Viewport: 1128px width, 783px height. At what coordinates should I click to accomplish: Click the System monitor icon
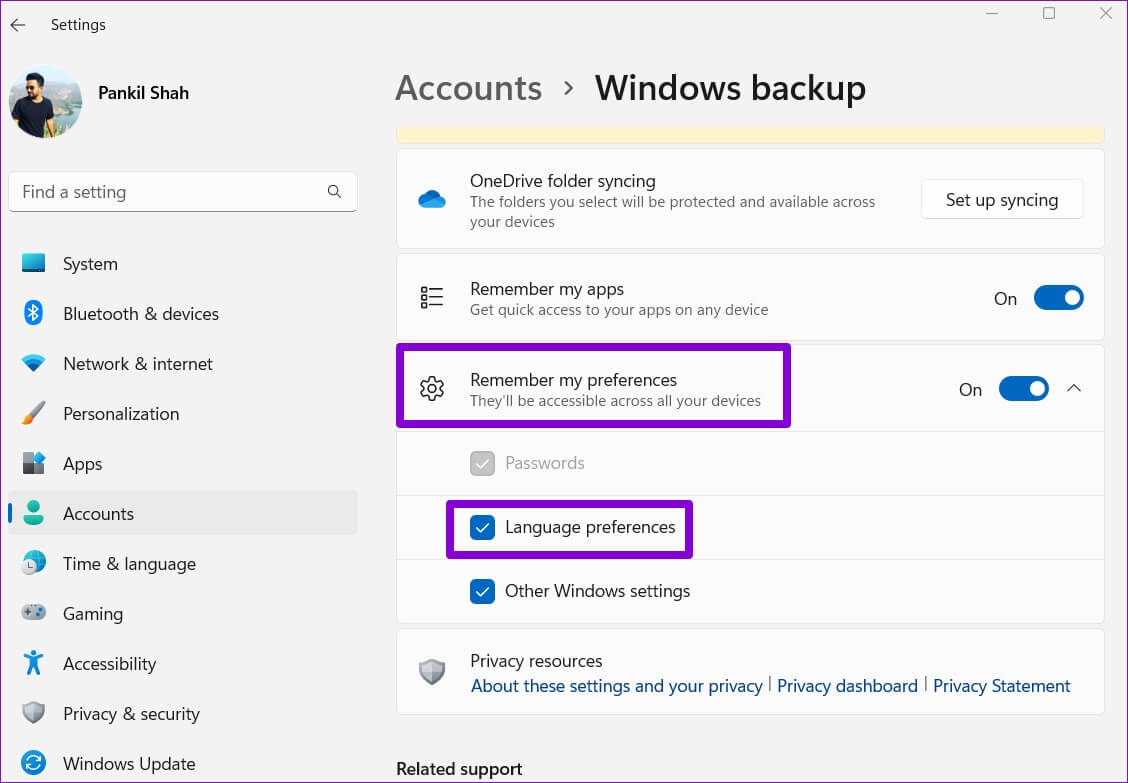(33, 263)
